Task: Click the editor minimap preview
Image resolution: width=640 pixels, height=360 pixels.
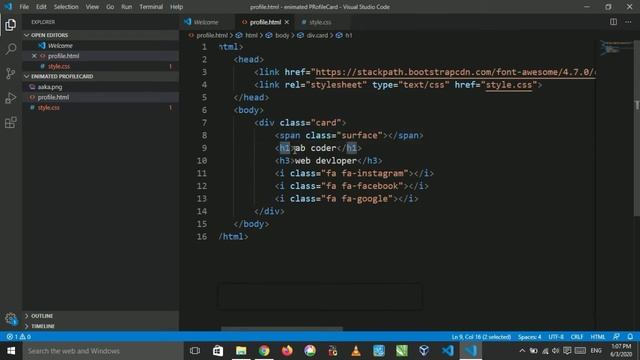Action: pyautogui.click(x=616, y=48)
